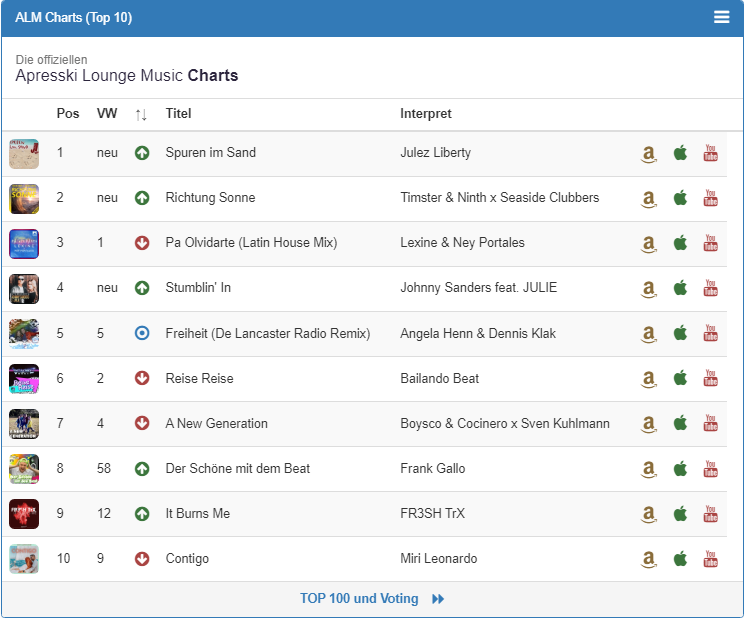Click the VW column header
747x618 pixels.
pos(107,113)
